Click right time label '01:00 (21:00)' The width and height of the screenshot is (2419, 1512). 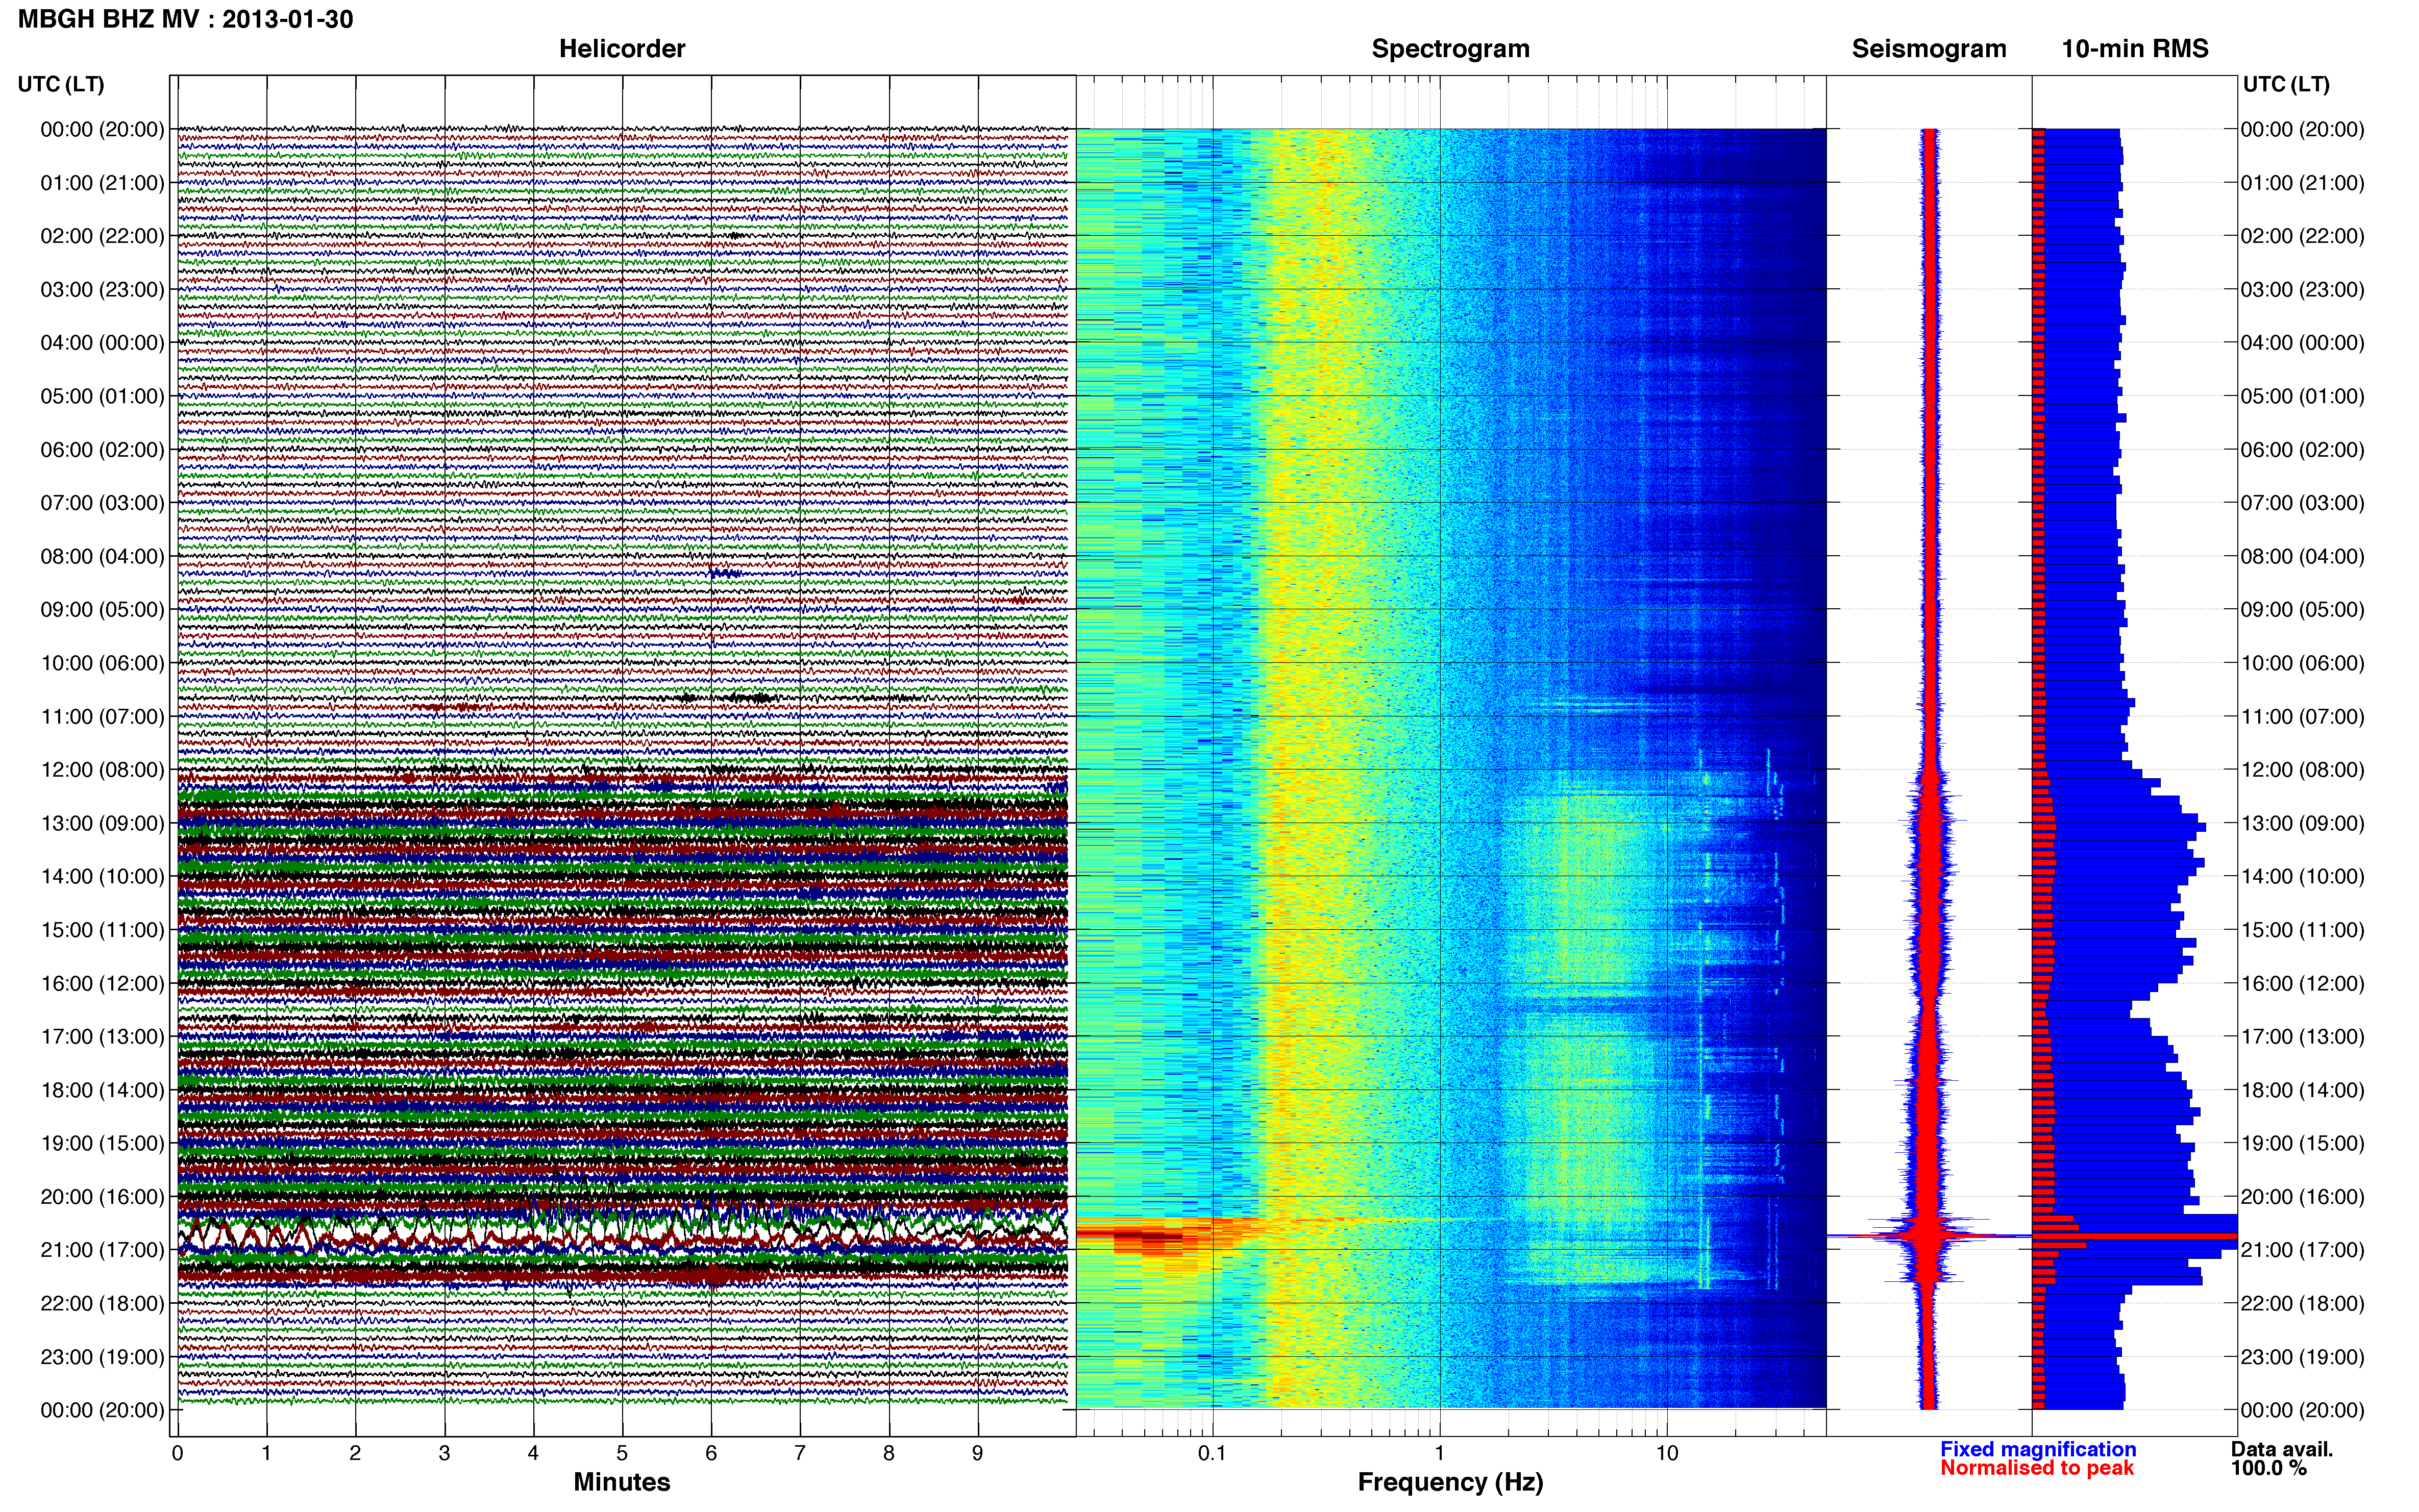2302,183
